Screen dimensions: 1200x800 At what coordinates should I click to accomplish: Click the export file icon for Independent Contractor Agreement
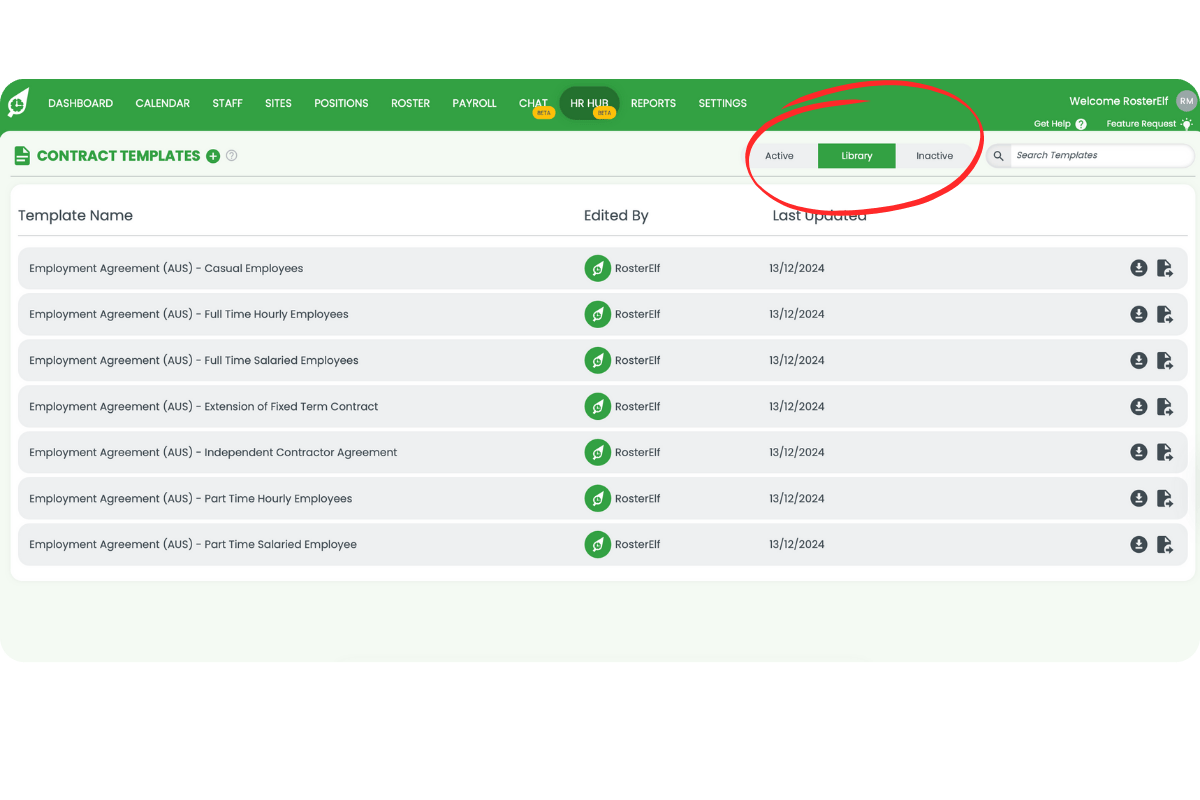[x=1165, y=452]
